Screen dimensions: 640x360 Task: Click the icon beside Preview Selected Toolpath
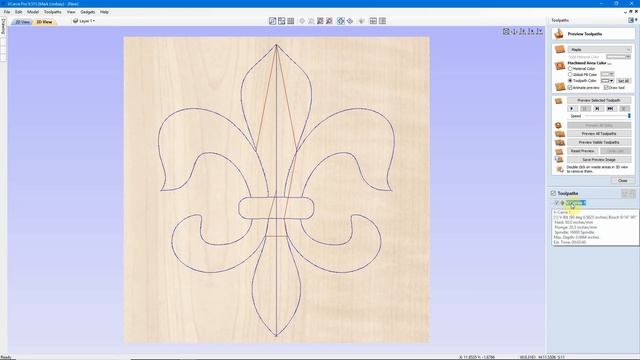pos(559,101)
